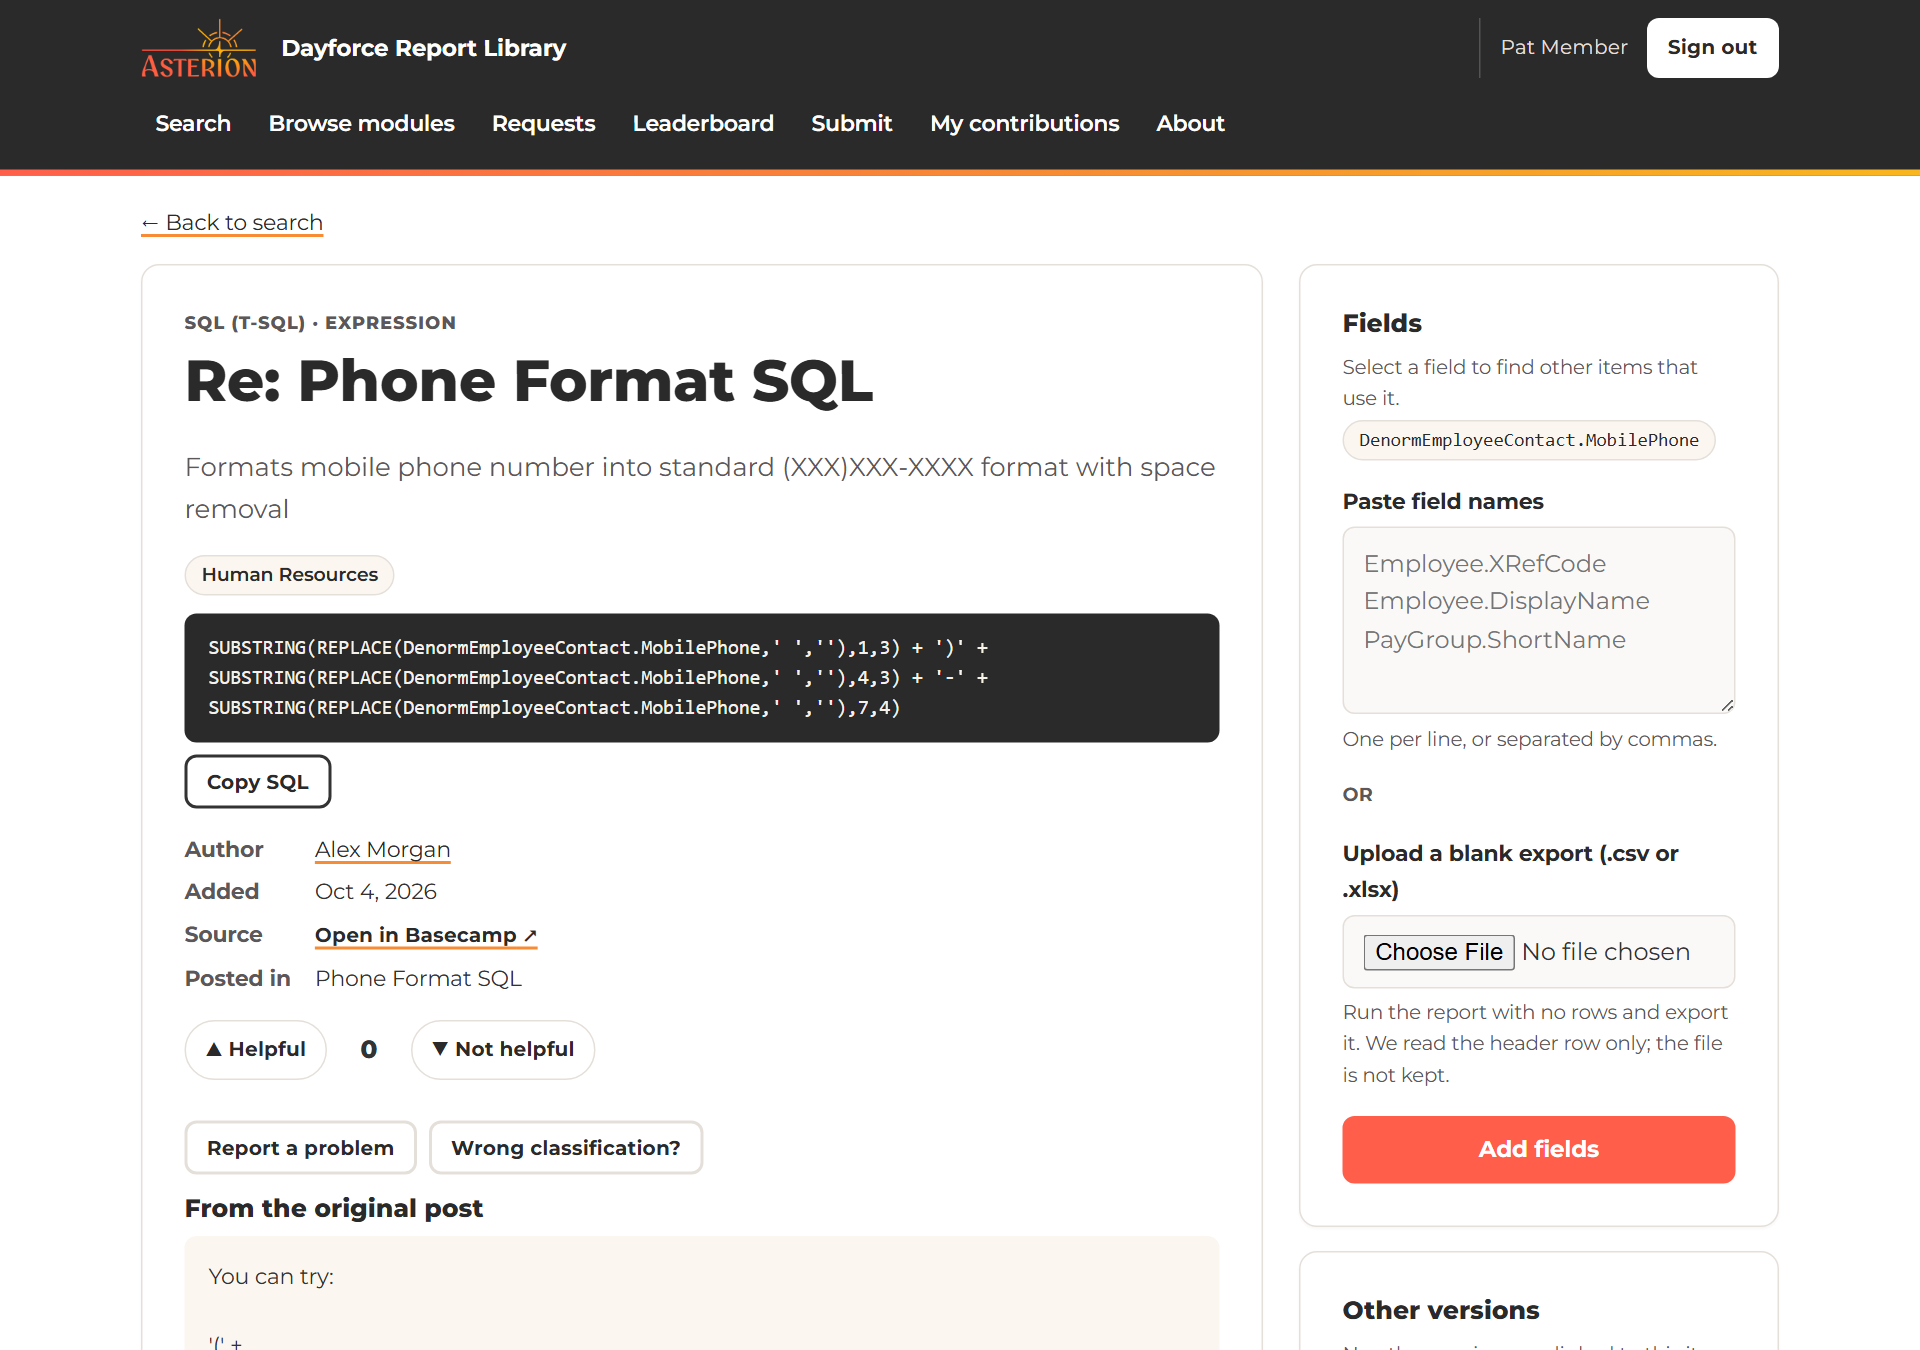Screen dimensions: 1920x1350
Task: Click the Add fields button
Action: coord(1538,1149)
